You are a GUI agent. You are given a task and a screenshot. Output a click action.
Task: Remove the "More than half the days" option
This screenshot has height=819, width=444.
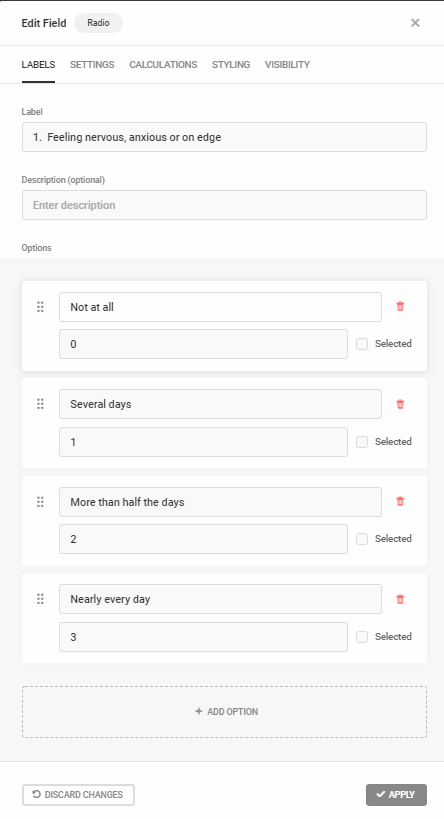click(x=400, y=501)
